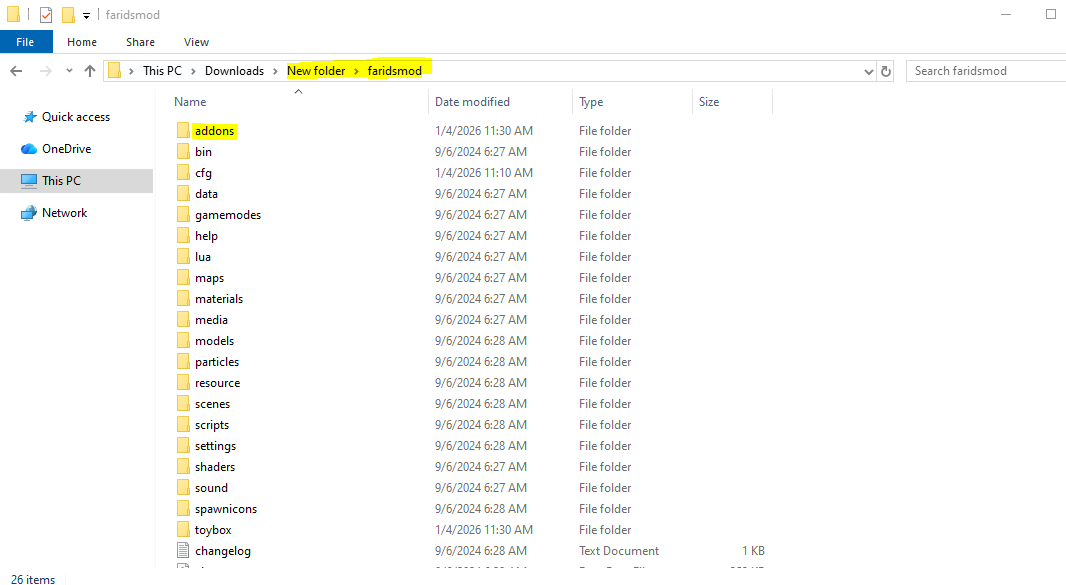Customize the Quick Access Toolbar via its dropdown arrow
This screenshot has width=1066, height=585.
85,14
